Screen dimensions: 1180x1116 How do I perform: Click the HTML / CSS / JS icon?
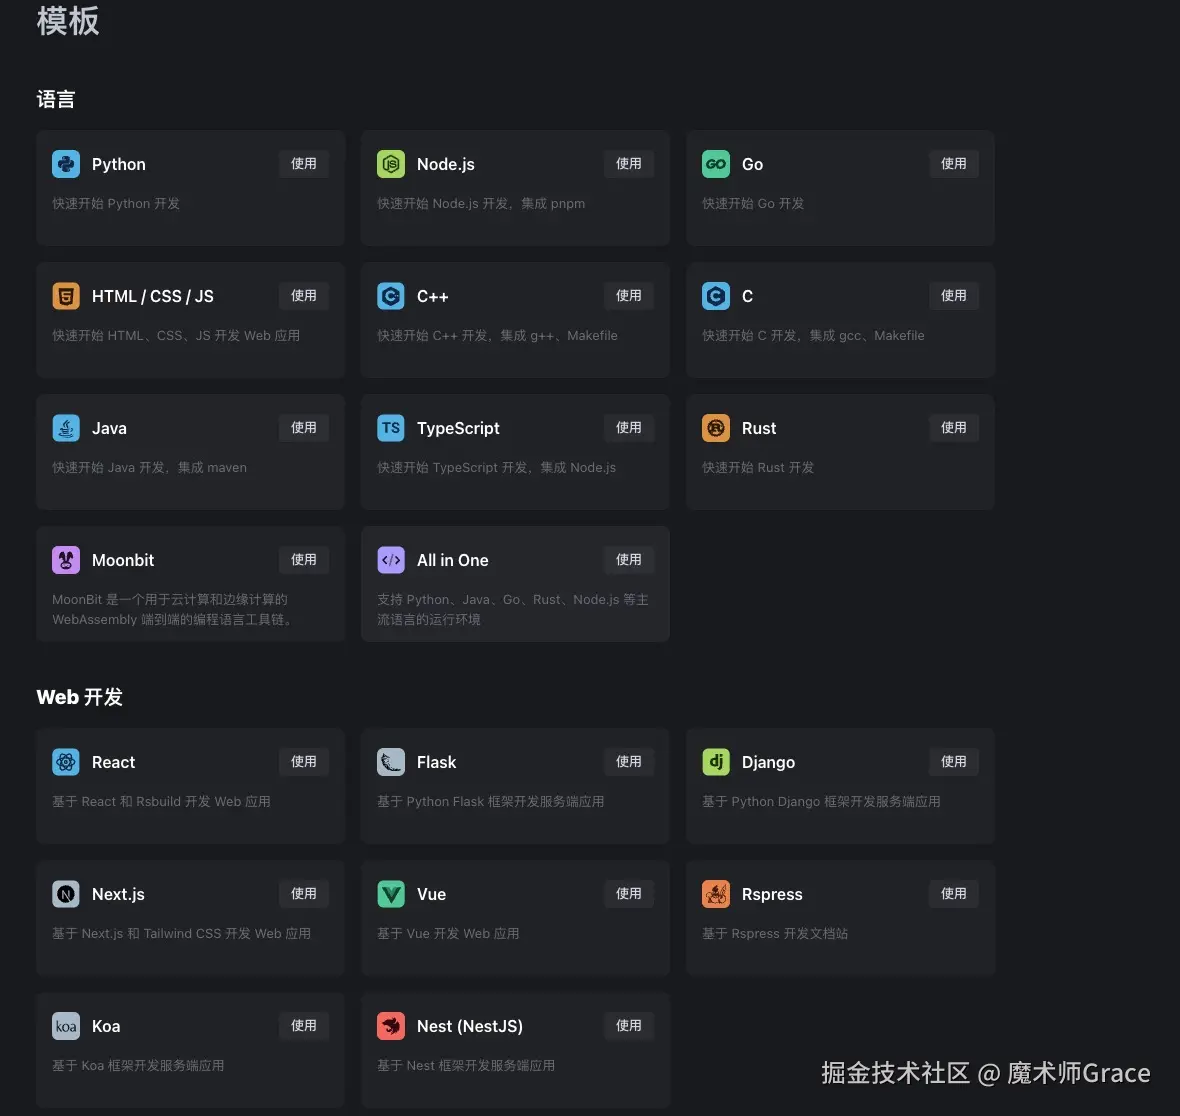65,296
